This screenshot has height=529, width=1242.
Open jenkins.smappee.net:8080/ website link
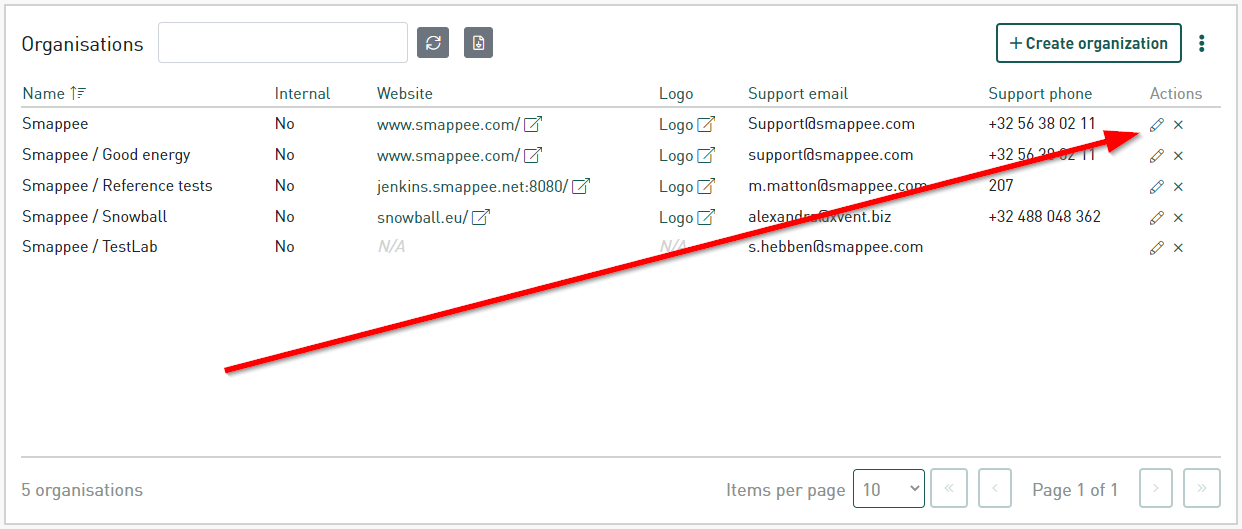coord(472,187)
